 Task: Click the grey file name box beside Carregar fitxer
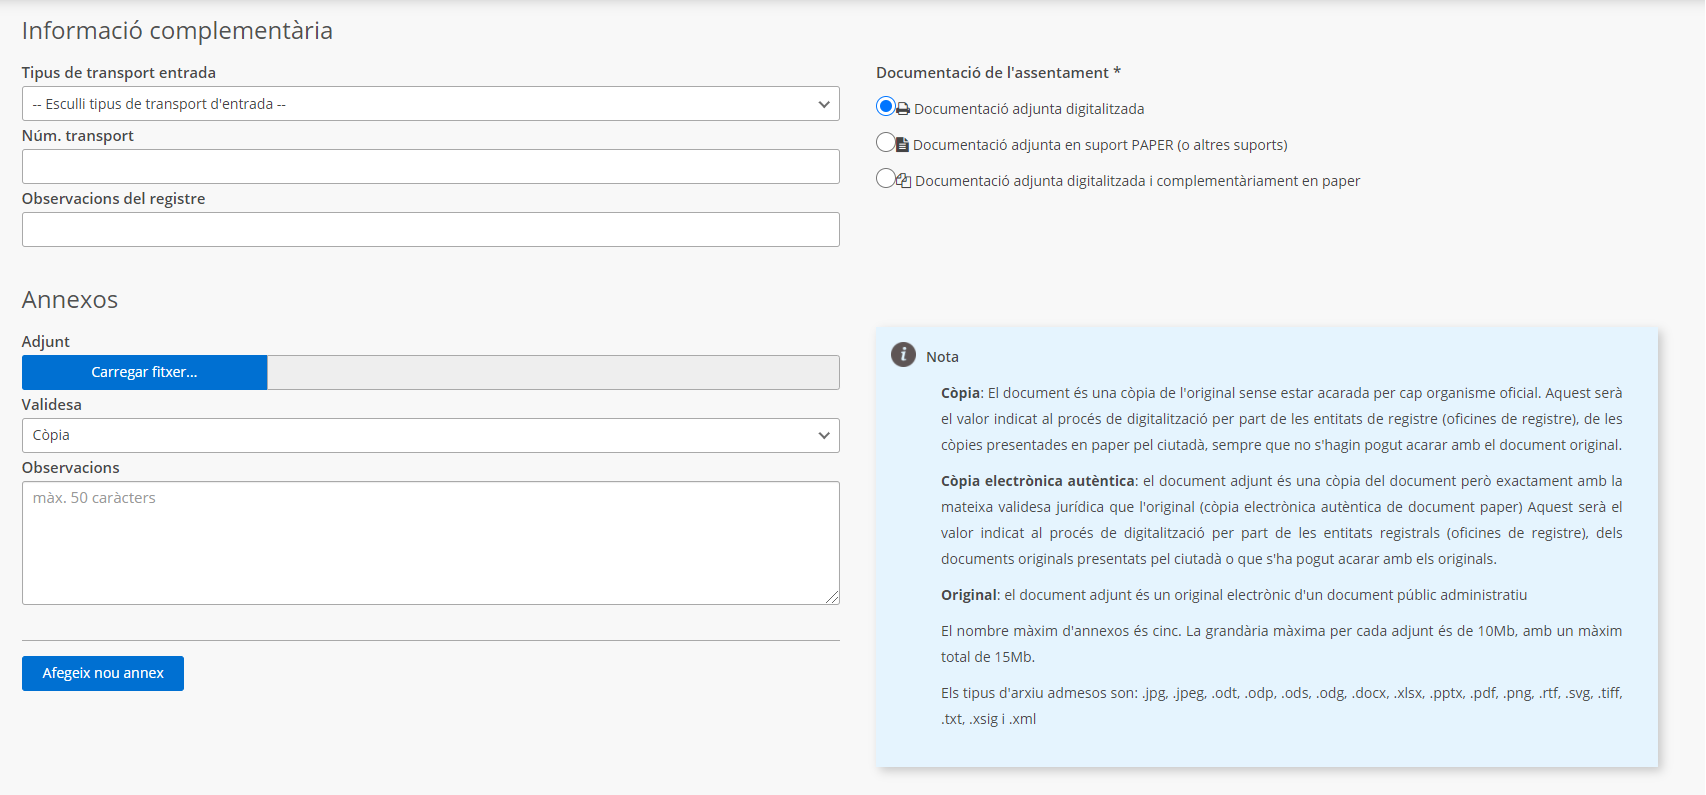(552, 372)
